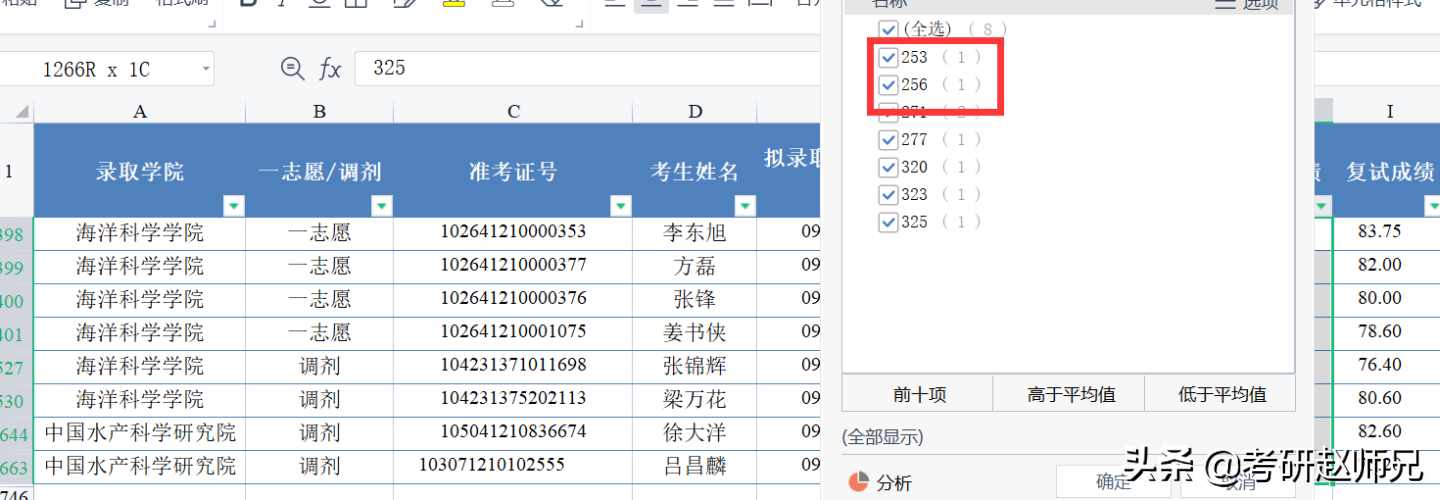The width and height of the screenshot is (1440, 500).
Task: Click the 录取学院 header cell
Action: (140, 171)
